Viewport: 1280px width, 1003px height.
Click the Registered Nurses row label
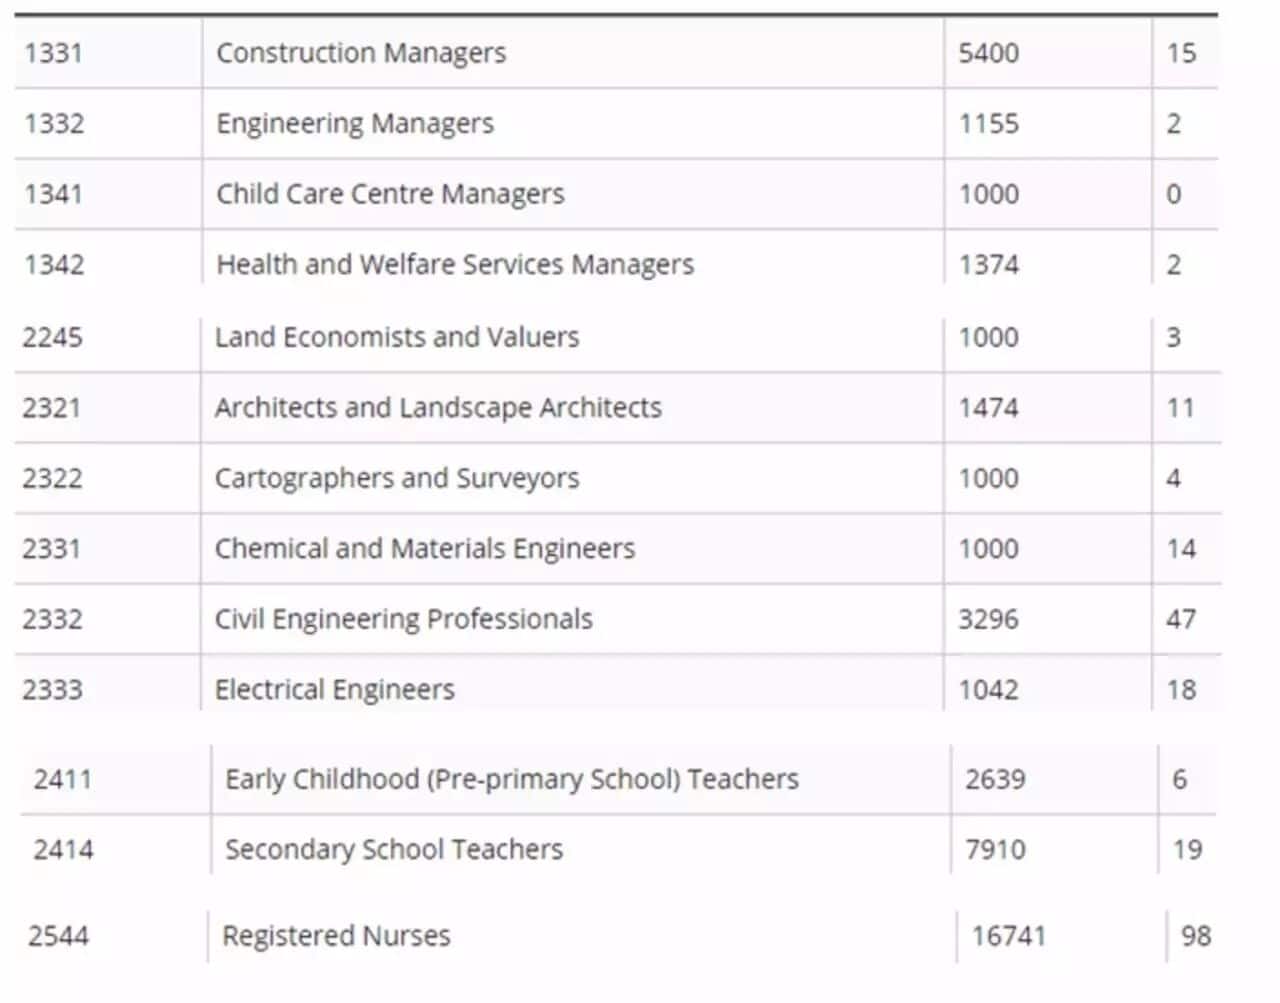point(336,937)
